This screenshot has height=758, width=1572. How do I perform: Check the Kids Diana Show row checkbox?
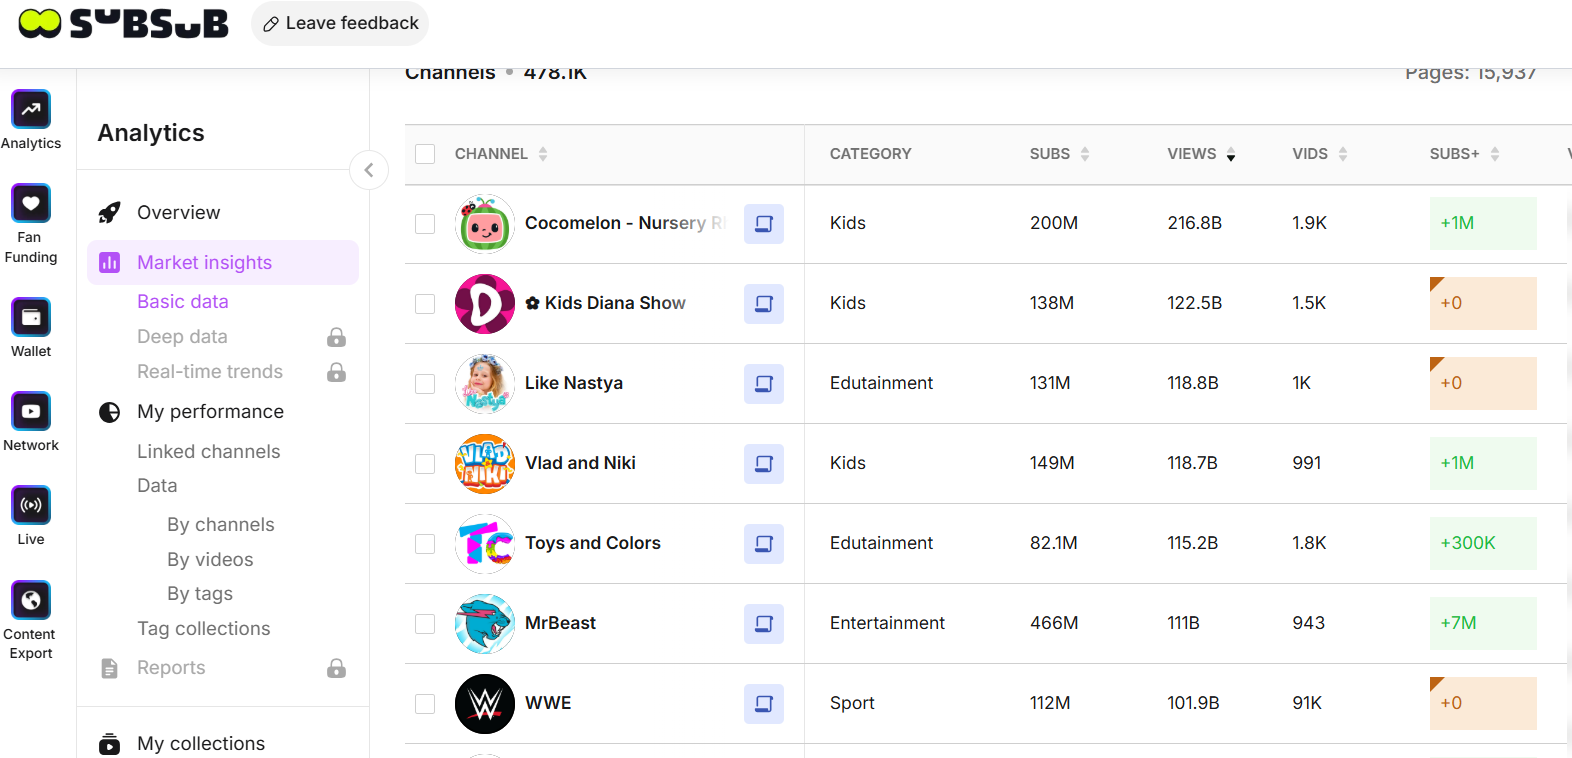point(425,304)
